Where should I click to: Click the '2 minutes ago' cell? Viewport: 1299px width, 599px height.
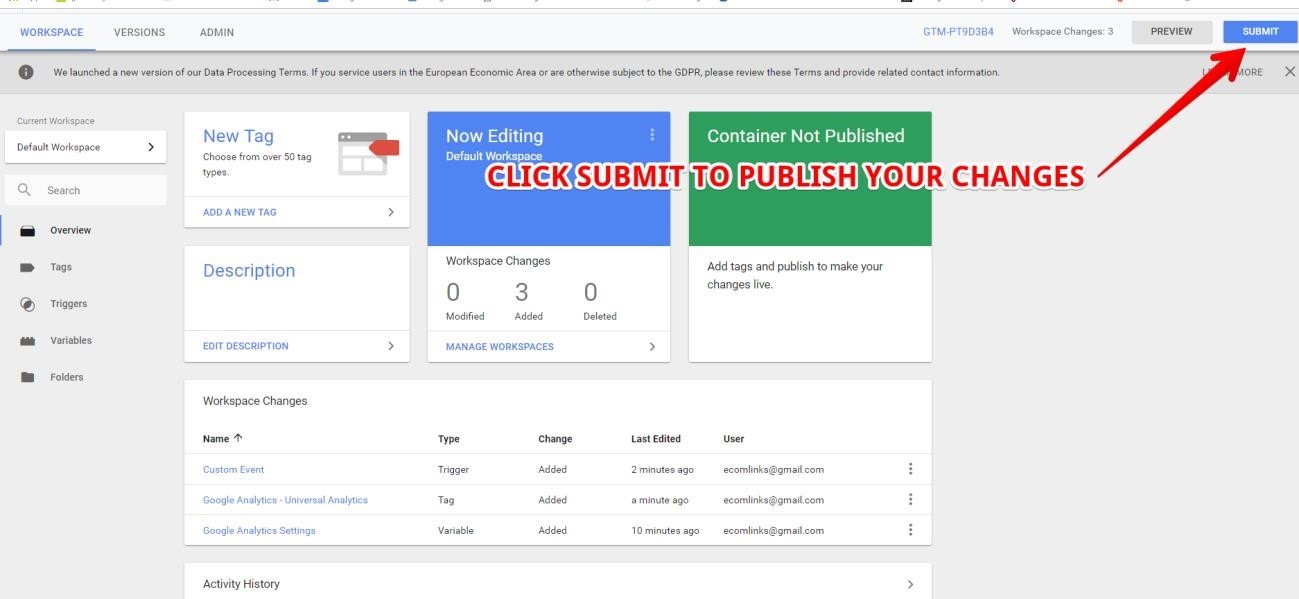click(662, 470)
